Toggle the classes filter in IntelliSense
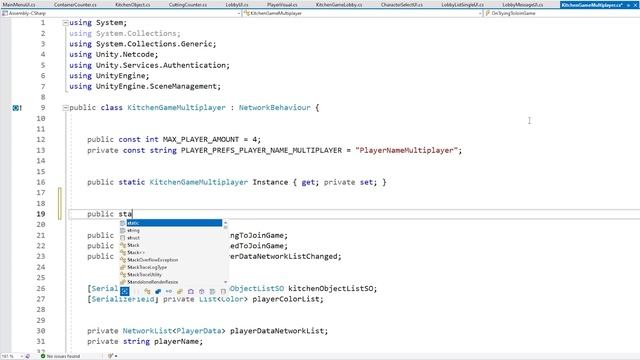Viewport: 640px width, 360px height. coord(147,291)
